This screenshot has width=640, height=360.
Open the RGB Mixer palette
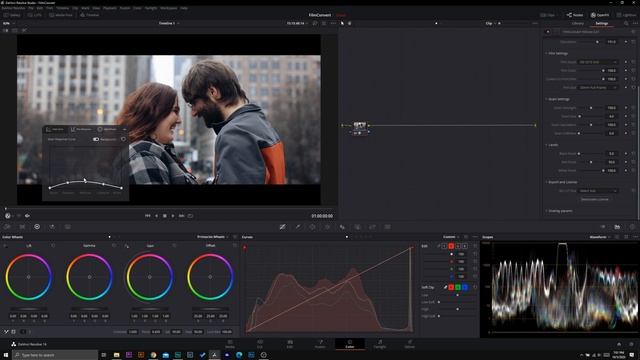[x=52, y=227]
